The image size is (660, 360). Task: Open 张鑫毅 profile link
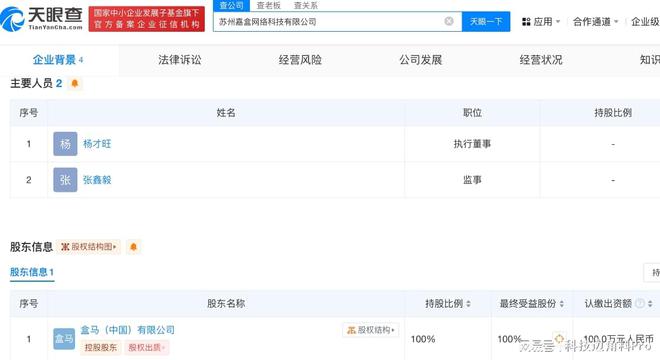click(97, 180)
